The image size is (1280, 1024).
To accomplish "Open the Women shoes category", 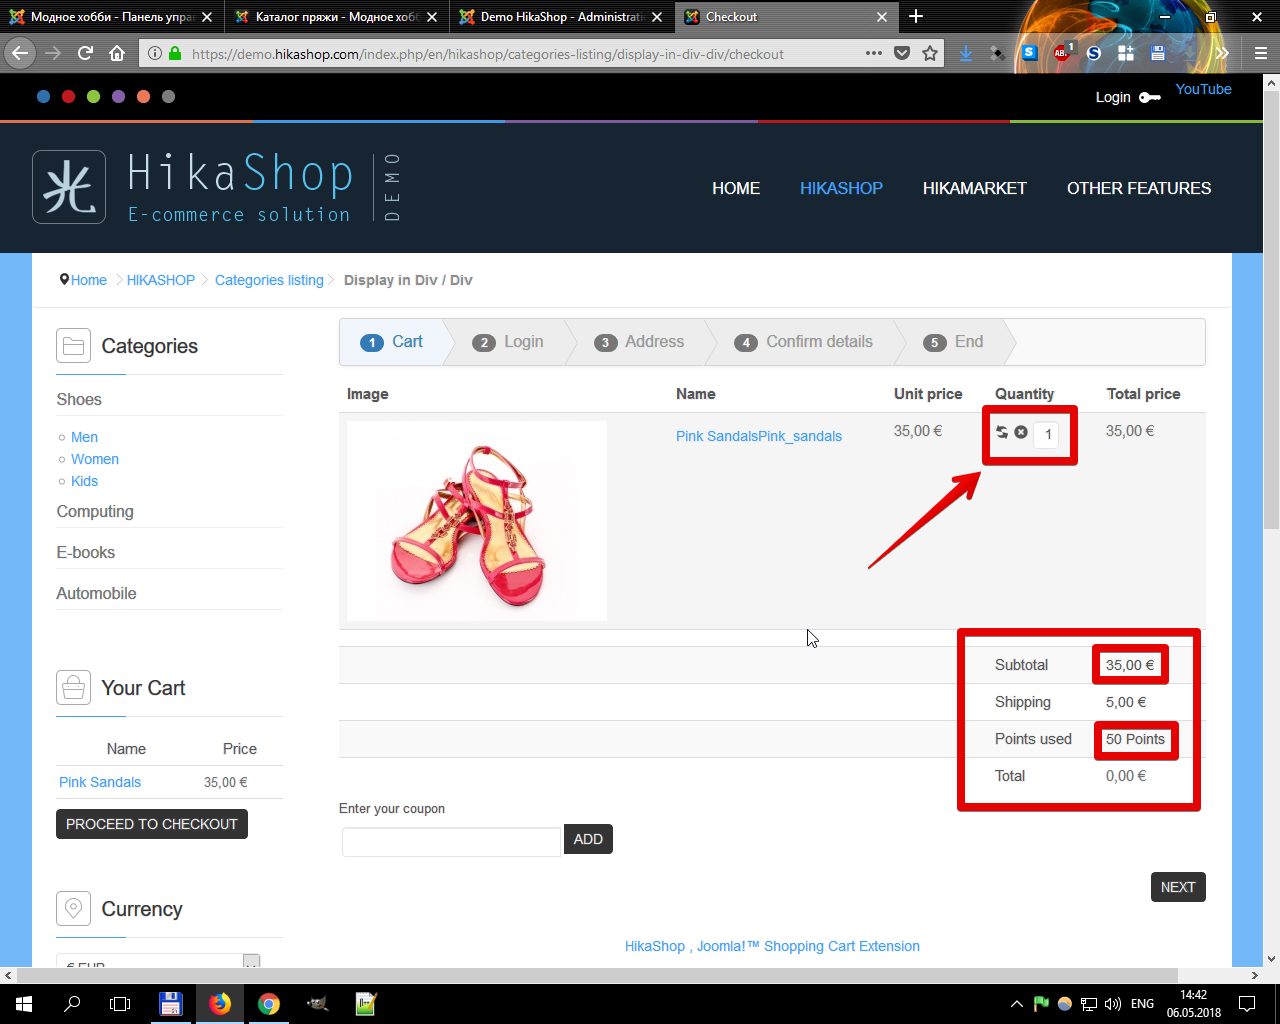I will click(95, 459).
